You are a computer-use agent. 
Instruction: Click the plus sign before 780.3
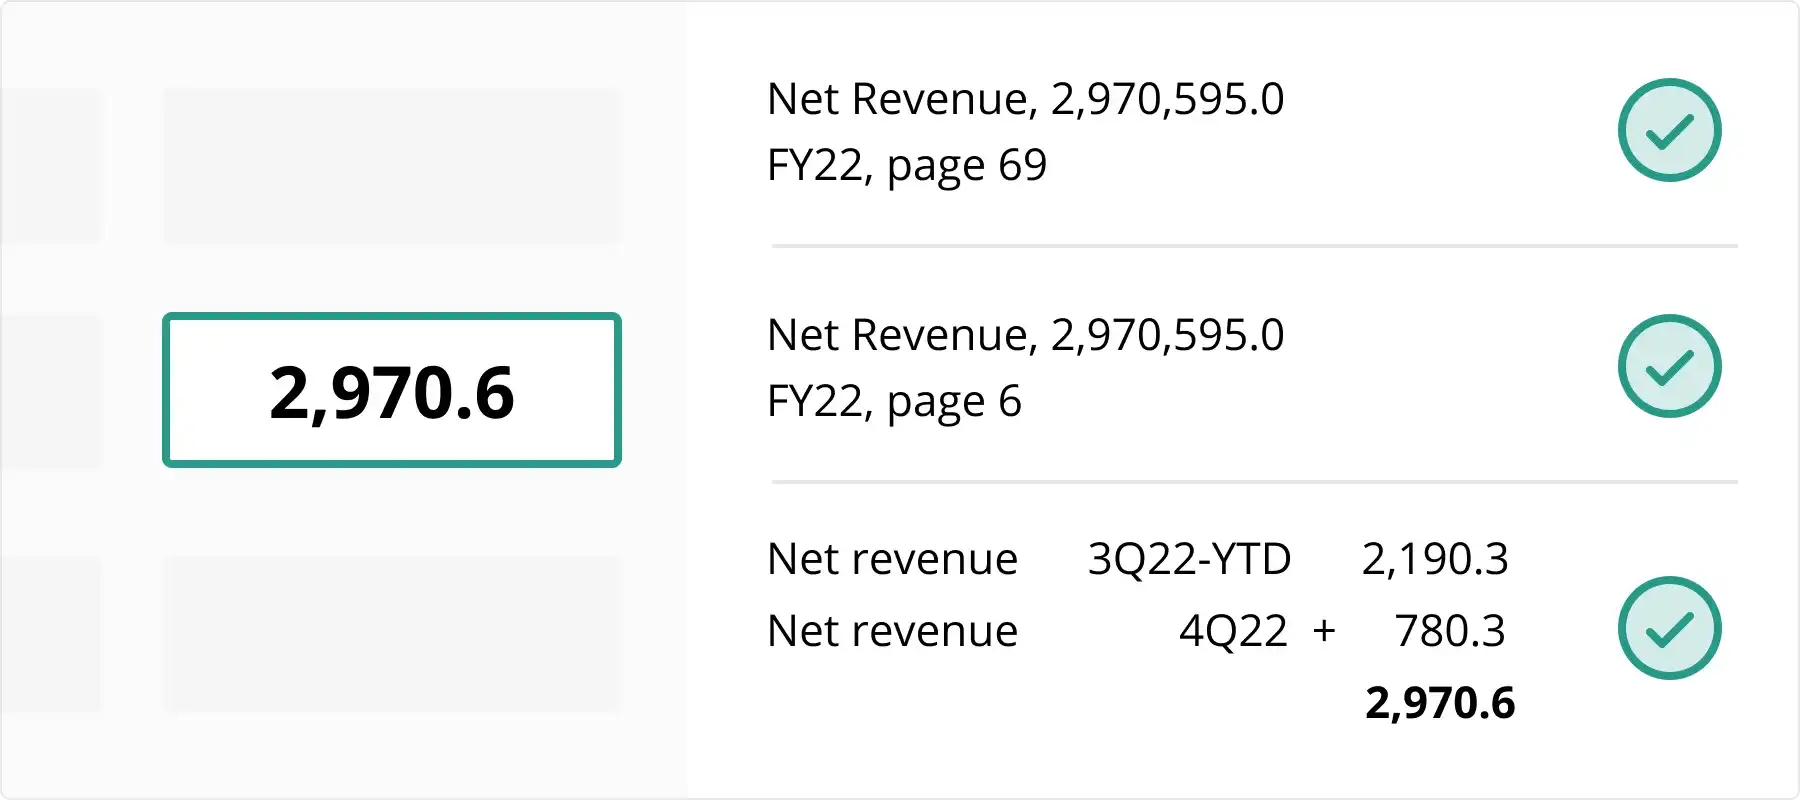1324,631
